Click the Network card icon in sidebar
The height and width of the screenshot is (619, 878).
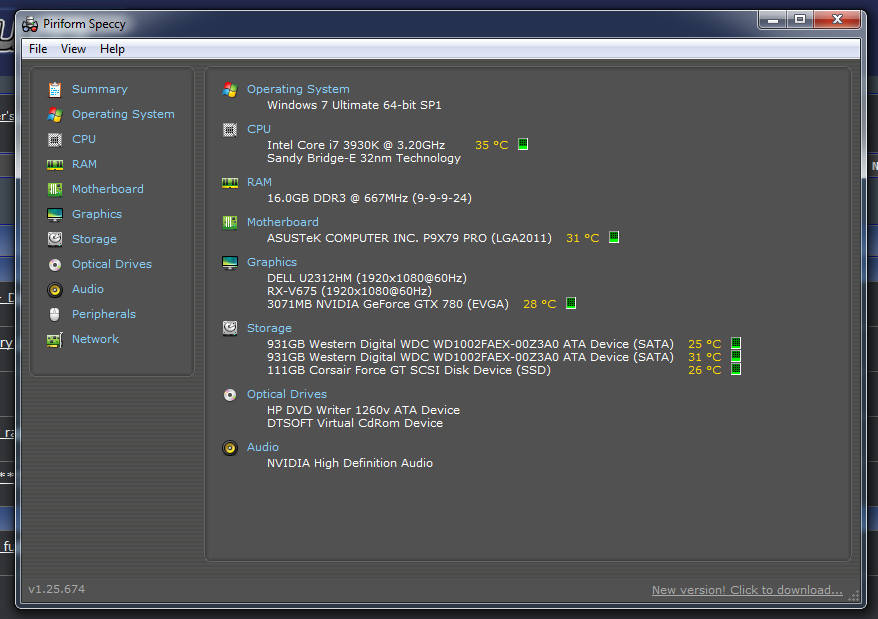[55, 339]
